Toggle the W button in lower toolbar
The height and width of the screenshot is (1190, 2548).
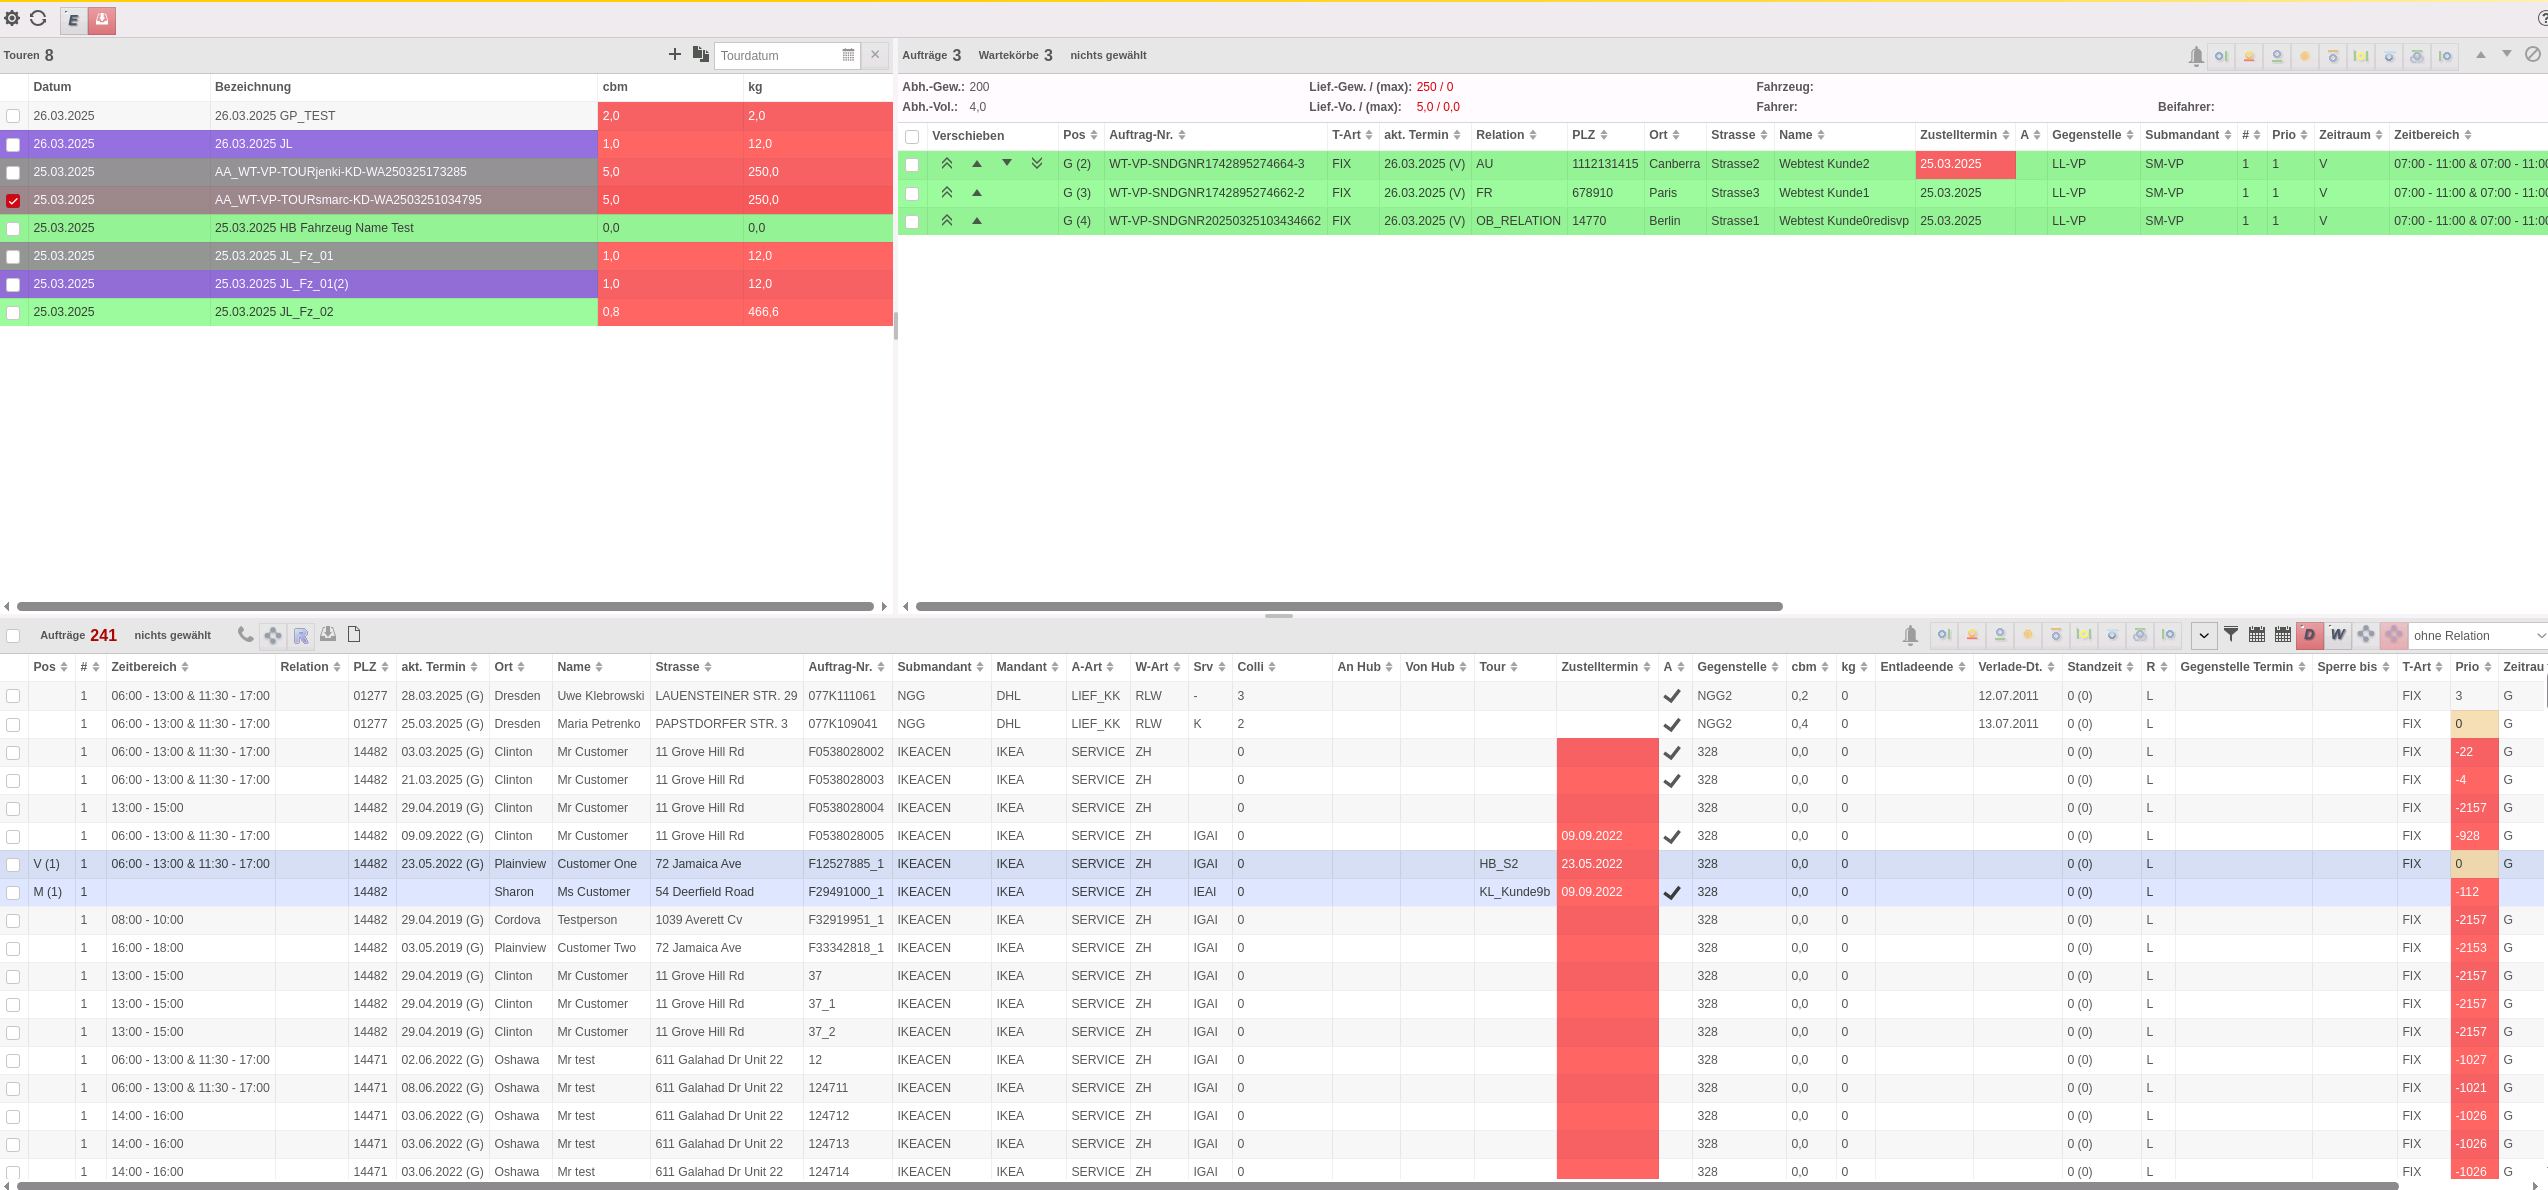(x=2338, y=634)
